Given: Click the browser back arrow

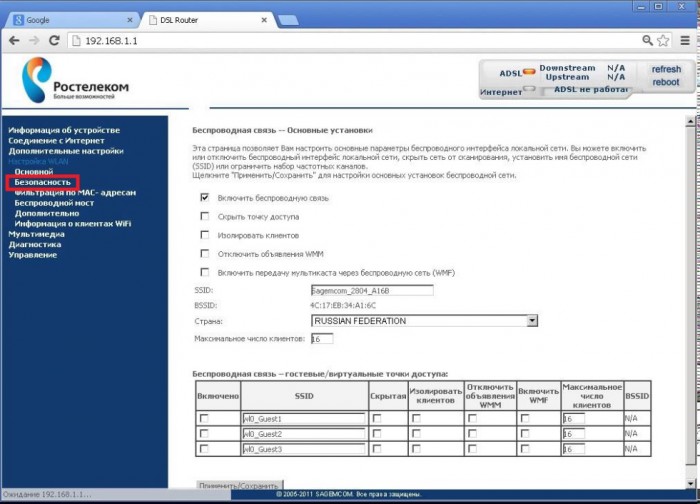Looking at the screenshot, I should click(14, 40).
